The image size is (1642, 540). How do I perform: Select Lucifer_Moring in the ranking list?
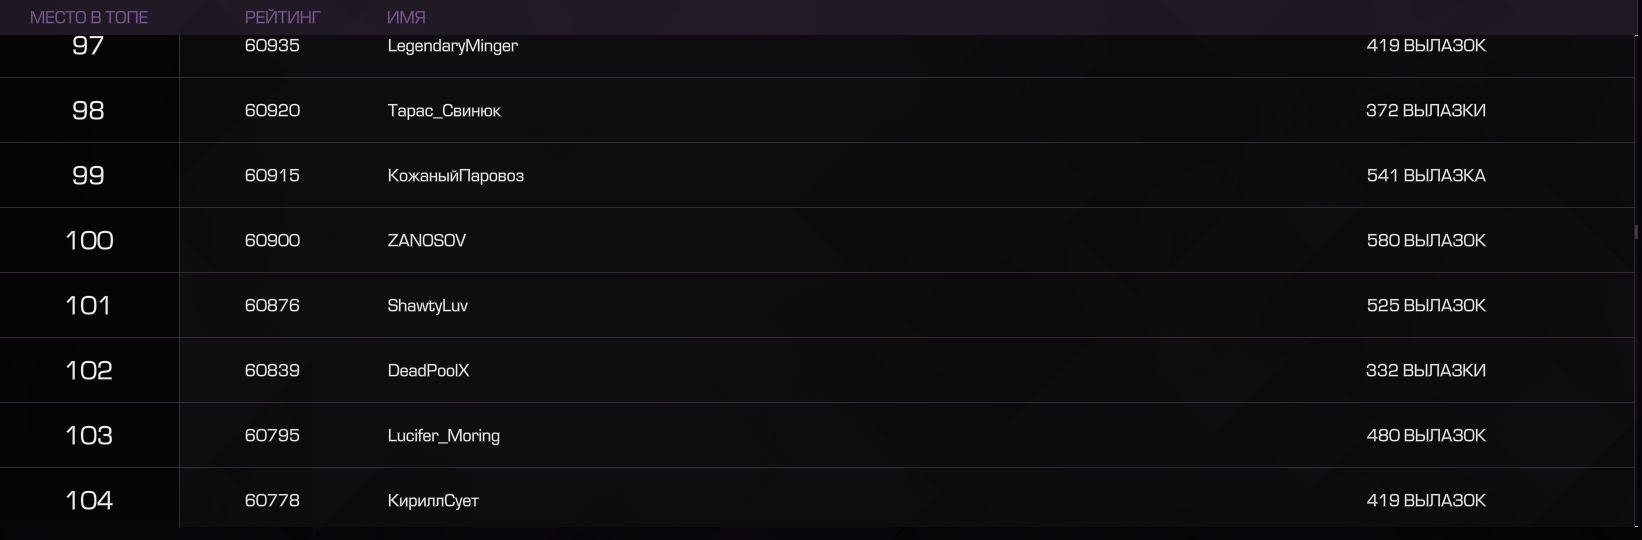coord(443,436)
